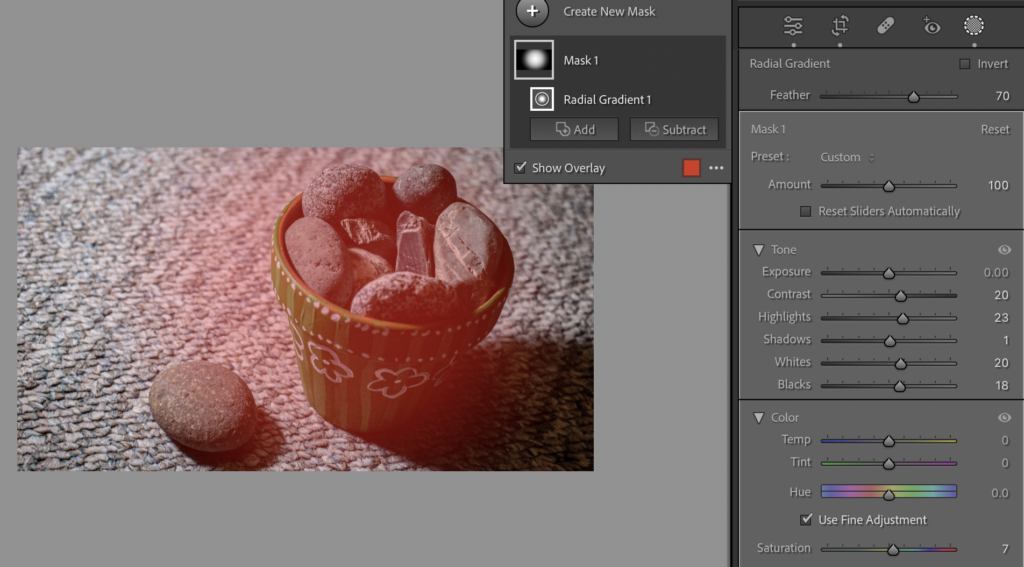The image size is (1024, 567).
Task: Enable the Invert checkbox
Action: click(965, 63)
